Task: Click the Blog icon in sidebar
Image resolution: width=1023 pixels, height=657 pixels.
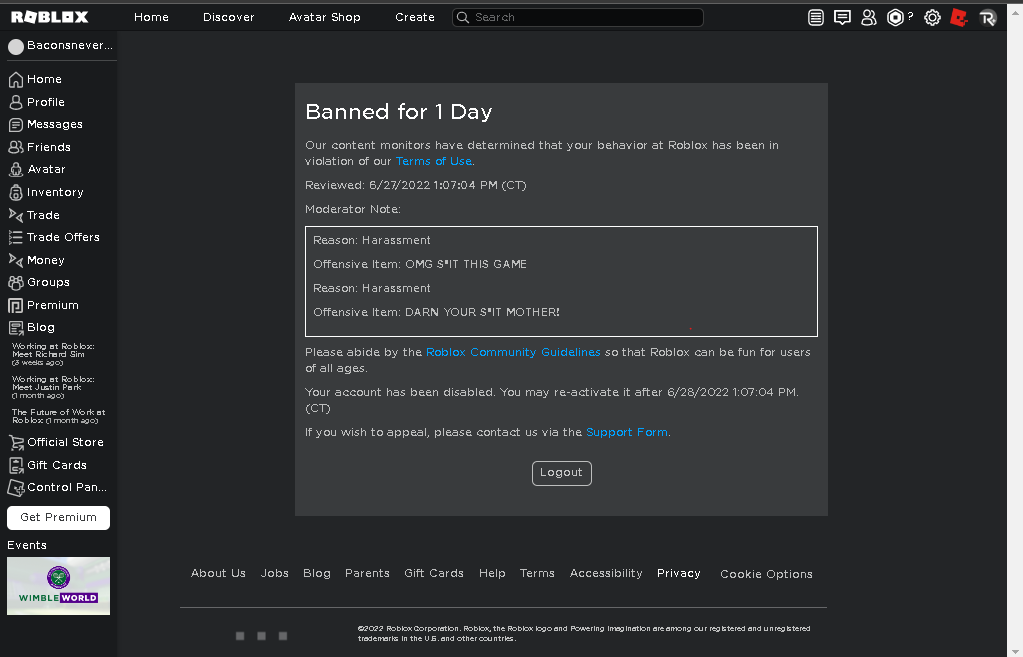Action: [16, 328]
